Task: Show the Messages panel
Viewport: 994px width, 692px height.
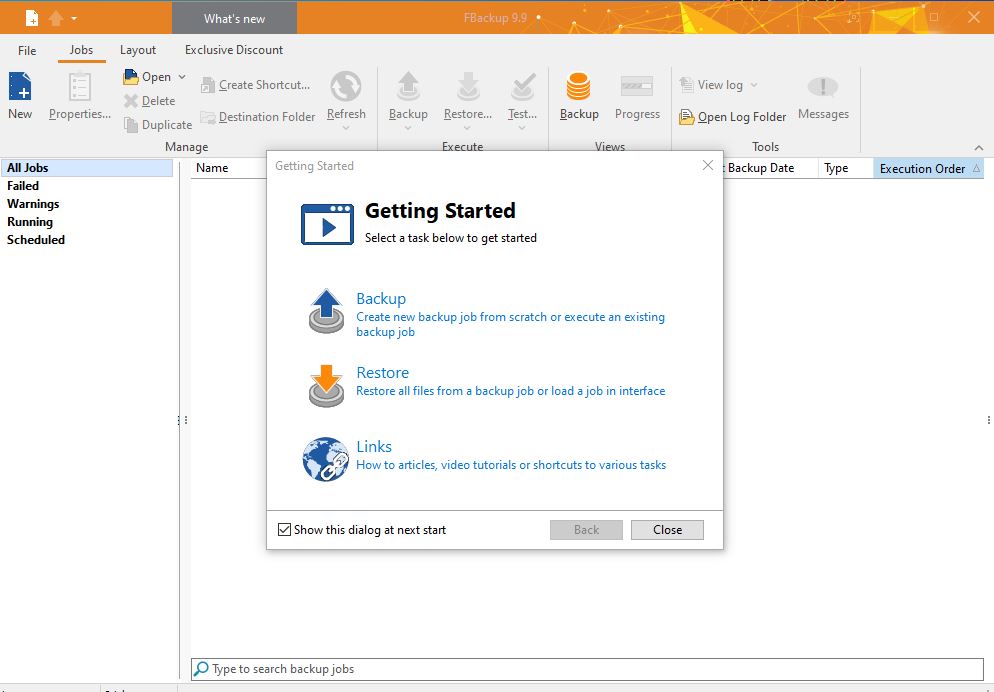Action: (x=823, y=96)
